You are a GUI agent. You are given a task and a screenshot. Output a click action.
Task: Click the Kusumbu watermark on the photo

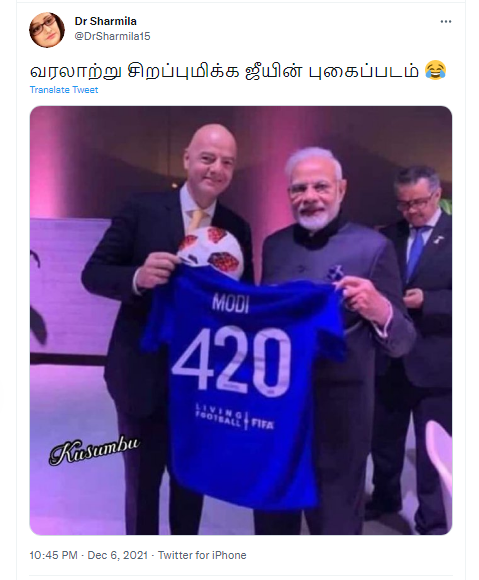[95, 450]
